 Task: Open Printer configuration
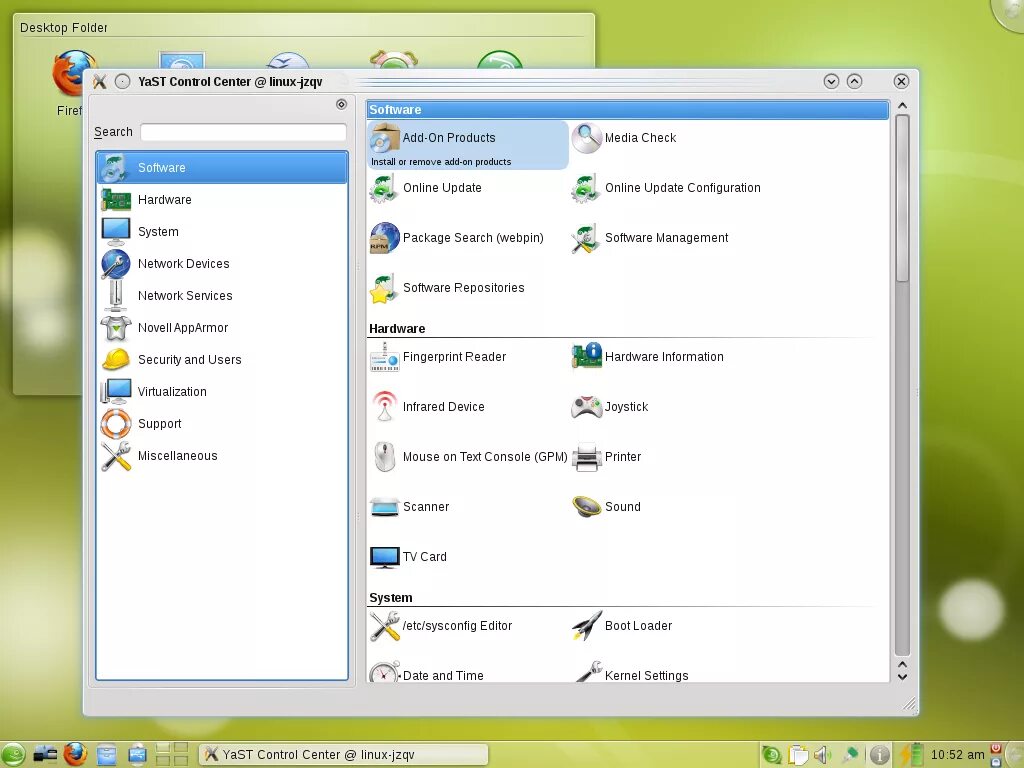606,457
